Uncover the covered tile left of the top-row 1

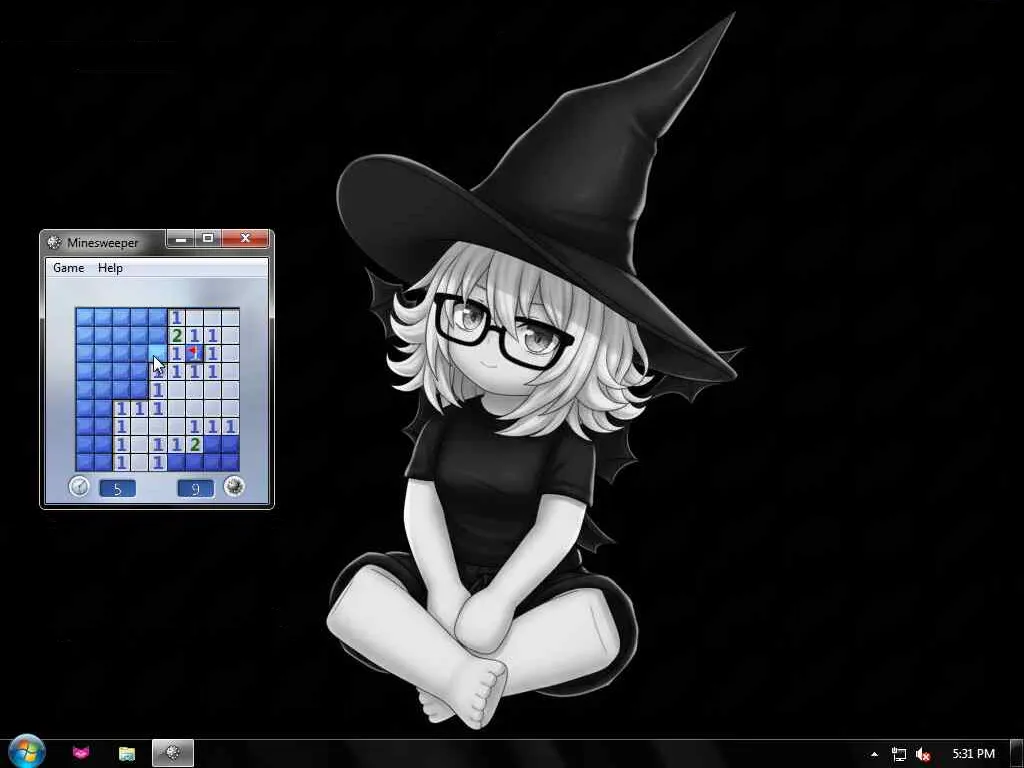tap(157, 317)
